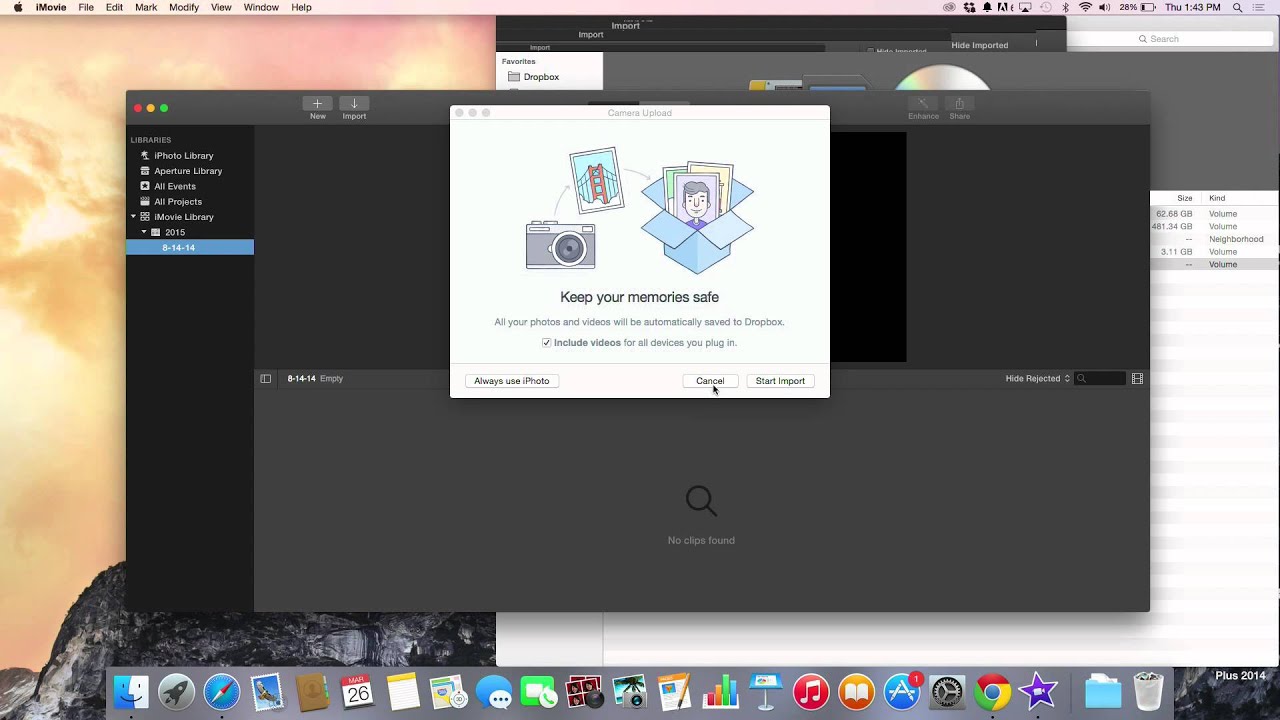Open App Store from the dock

point(902,692)
